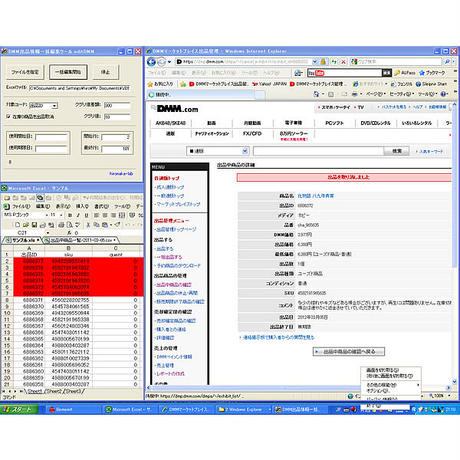Image resolution: width=460 pixels, height=460 pixels.
Task: Open the マーケットプレイストップ sidebar link
Action: click(x=178, y=204)
